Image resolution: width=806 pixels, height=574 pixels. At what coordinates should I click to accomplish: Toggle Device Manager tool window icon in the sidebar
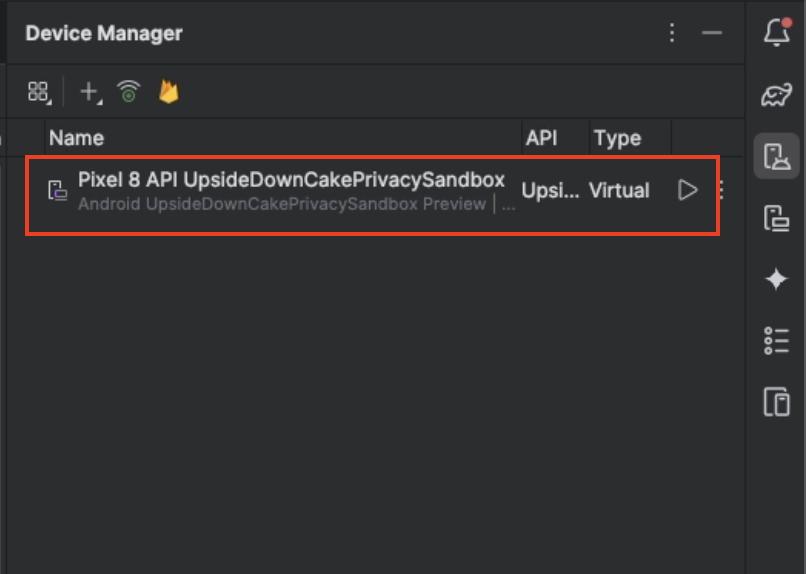[777, 156]
